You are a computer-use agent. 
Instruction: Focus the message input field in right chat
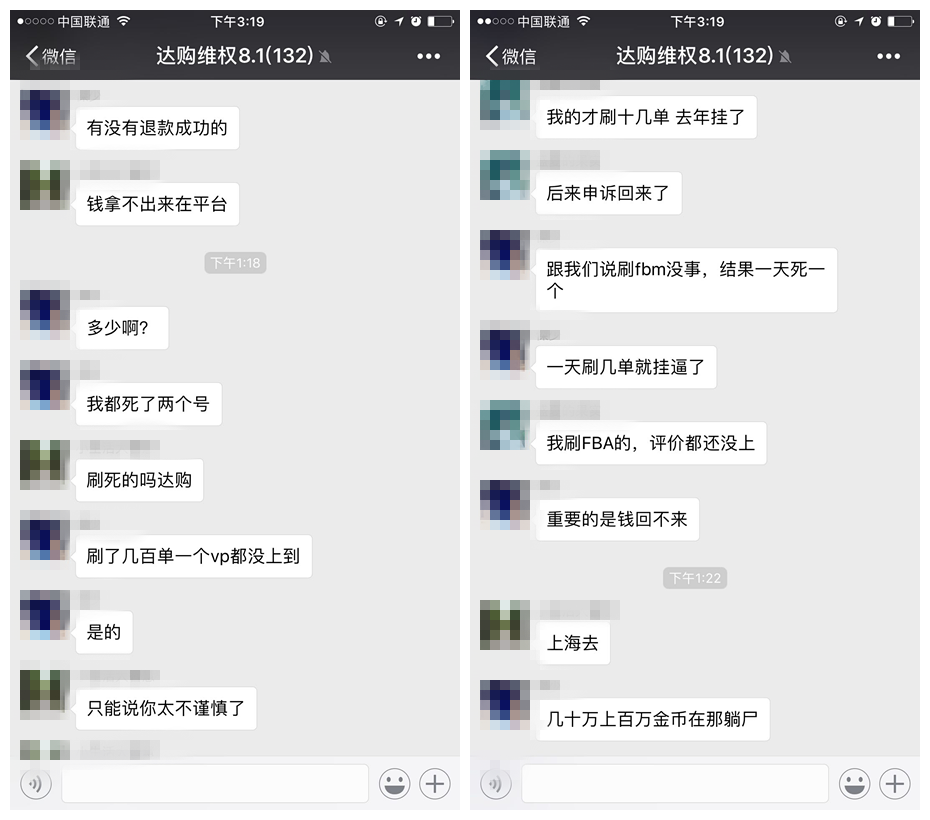click(674, 783)
